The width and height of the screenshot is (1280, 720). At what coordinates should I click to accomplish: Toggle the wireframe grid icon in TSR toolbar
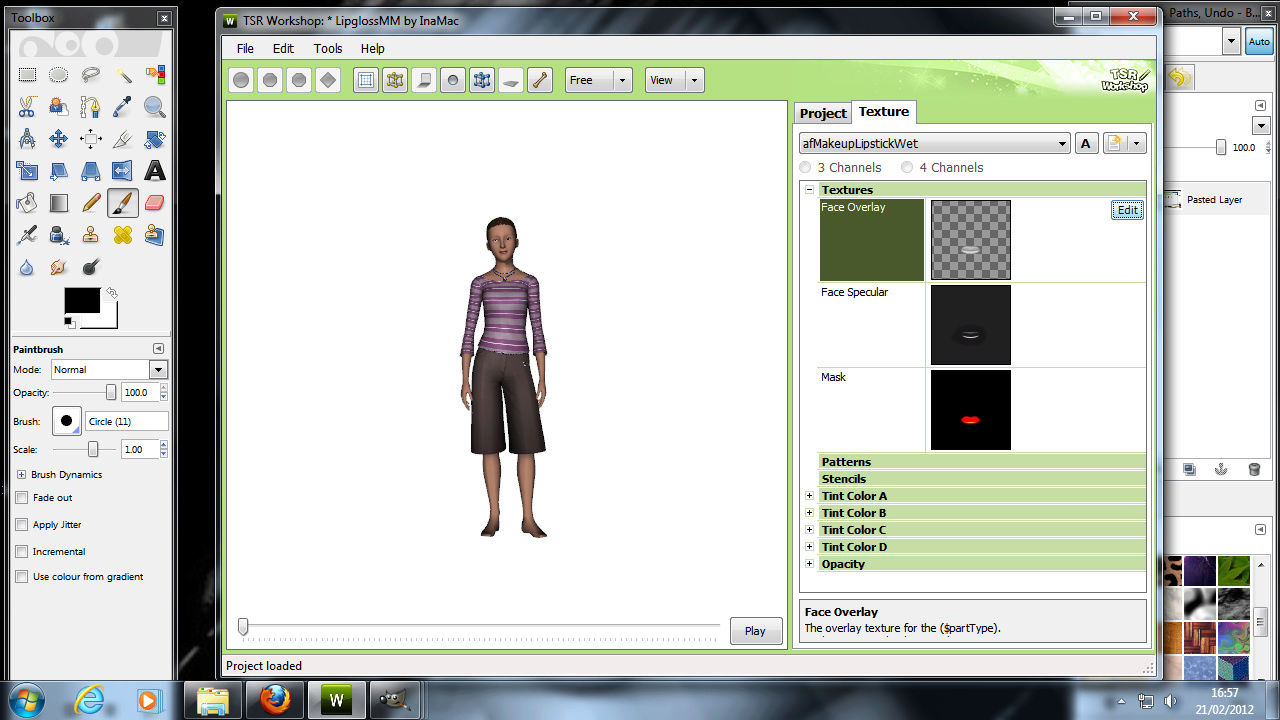tap(366, 80)
